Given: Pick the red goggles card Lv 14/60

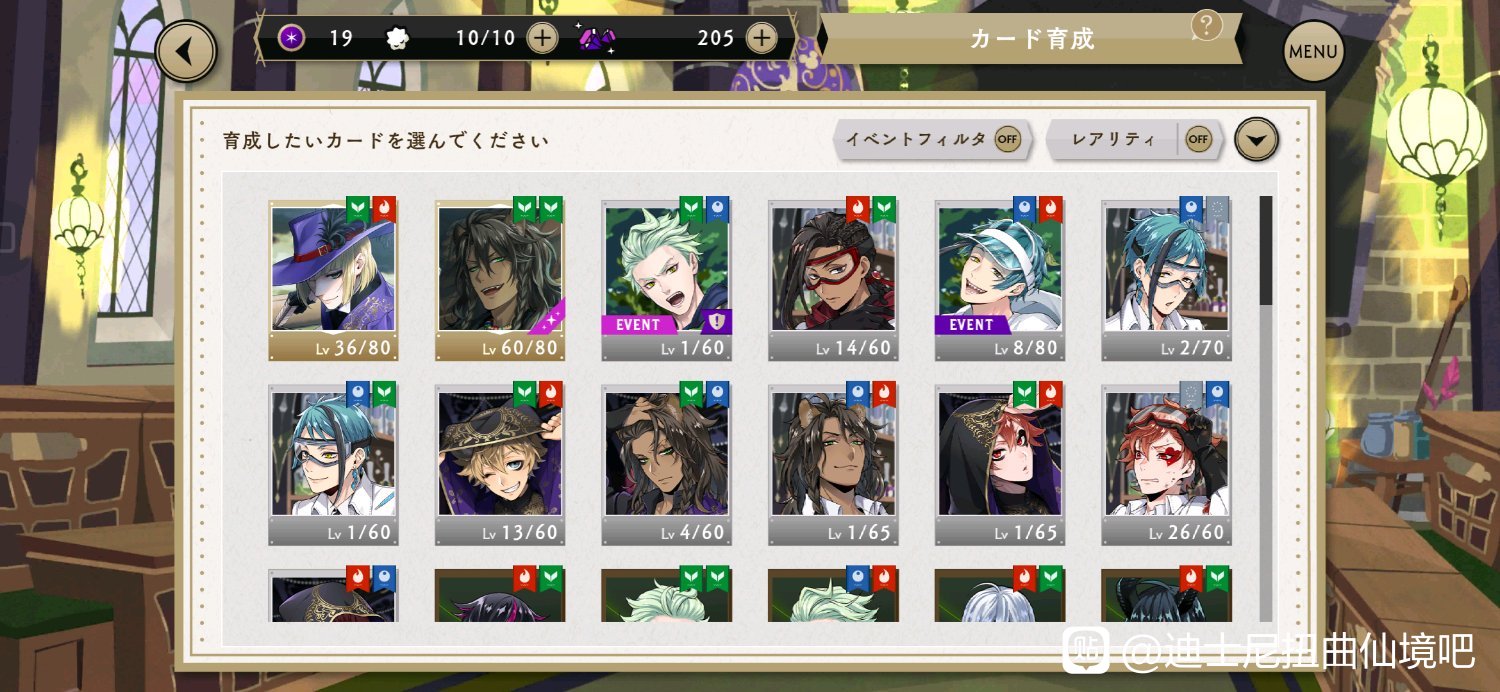Looking at the screenshot, I should [833, 279].
